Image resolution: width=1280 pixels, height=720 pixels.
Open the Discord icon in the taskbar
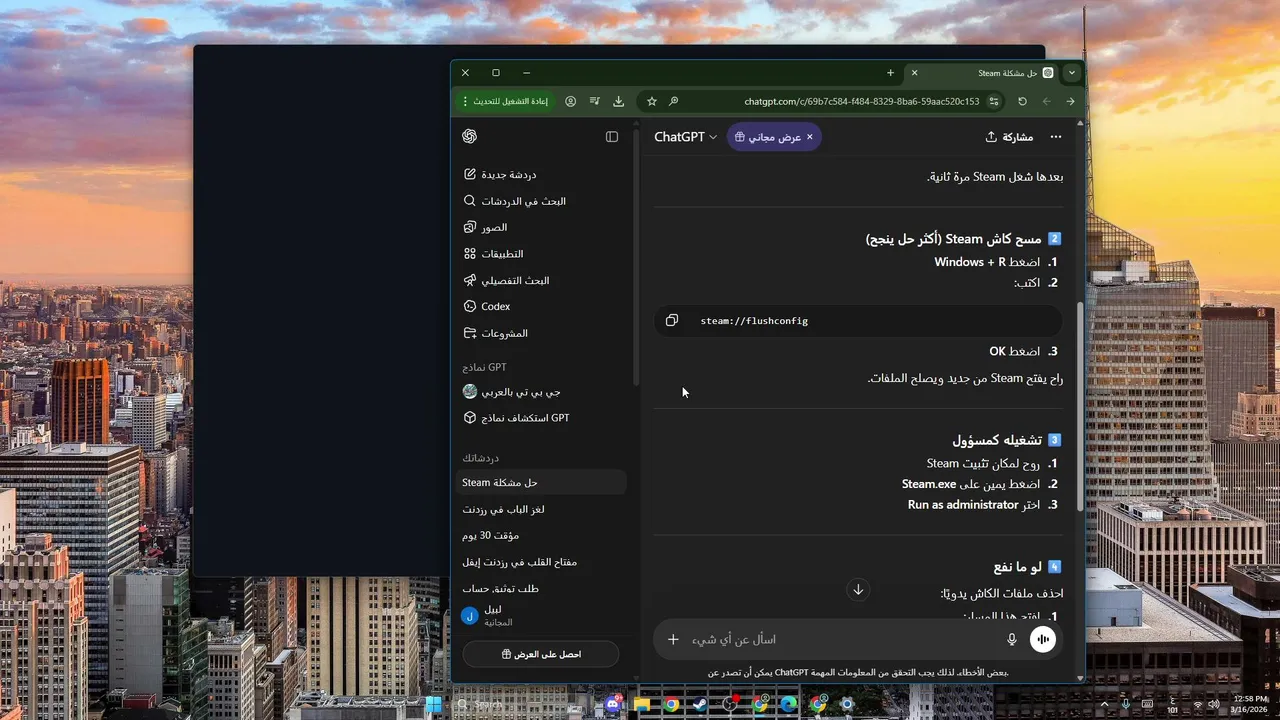pyautogui.click(x=613, y=704)
